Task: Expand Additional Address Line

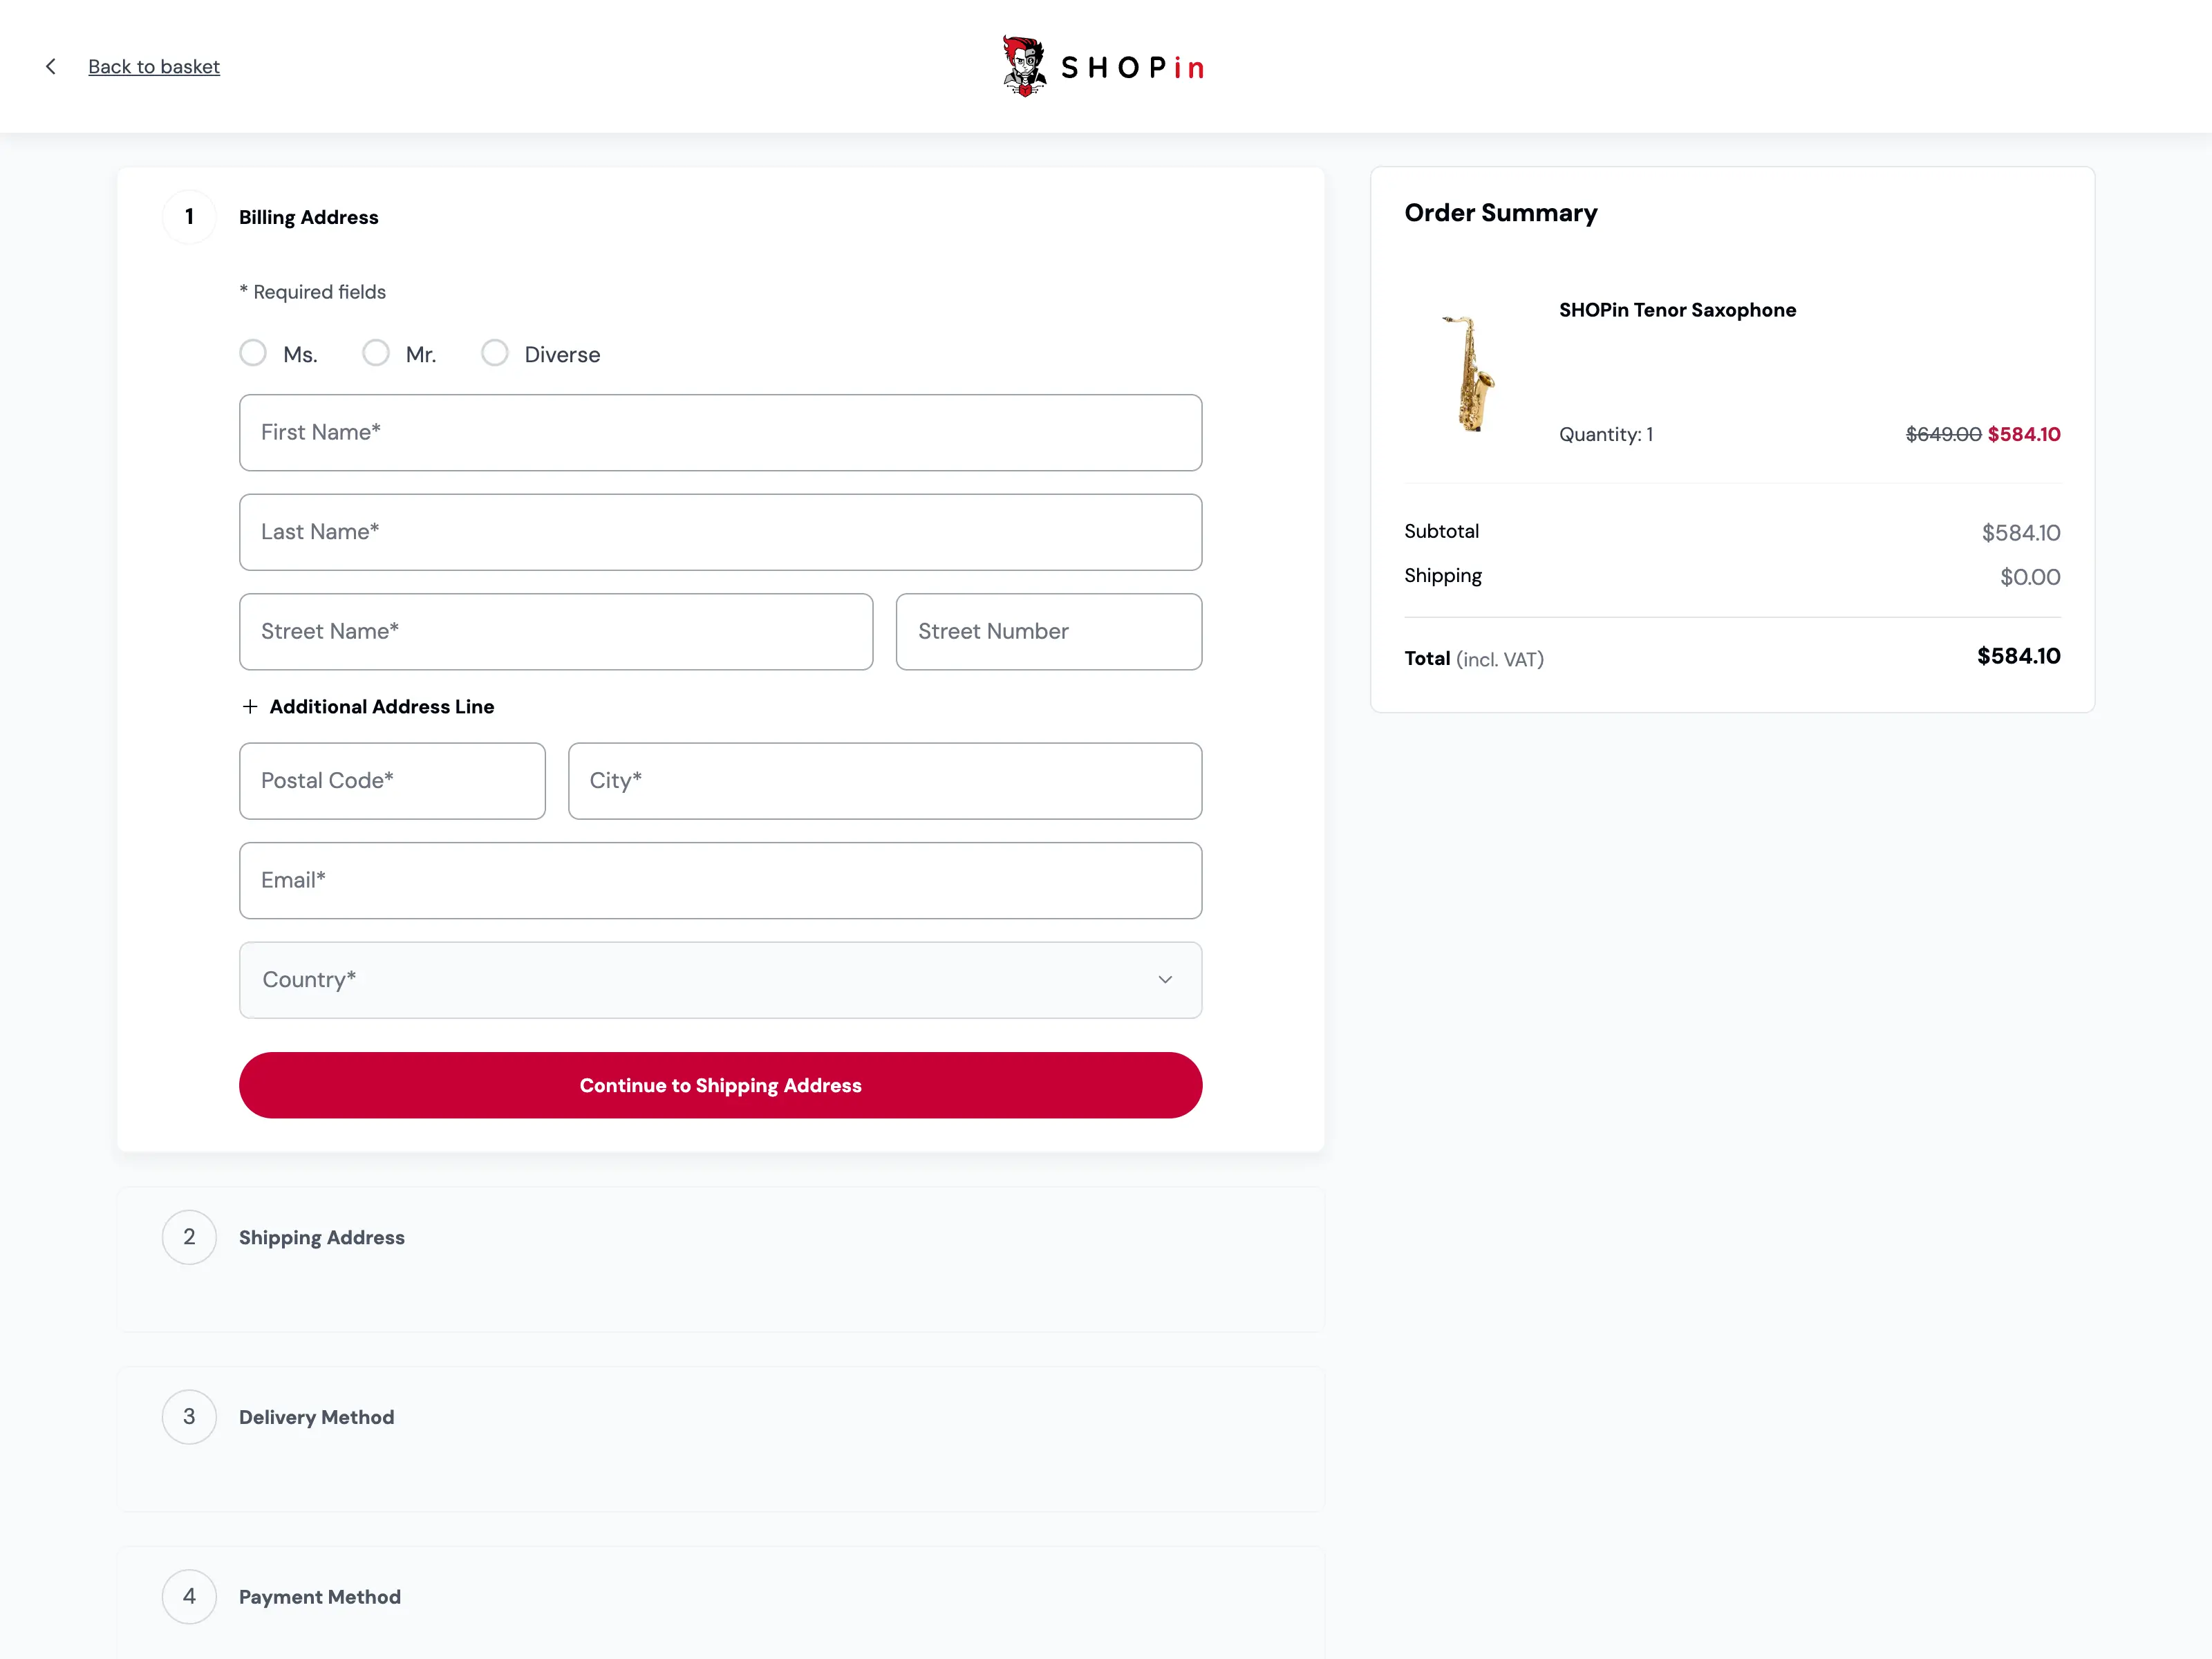Action: pos(381,707)
